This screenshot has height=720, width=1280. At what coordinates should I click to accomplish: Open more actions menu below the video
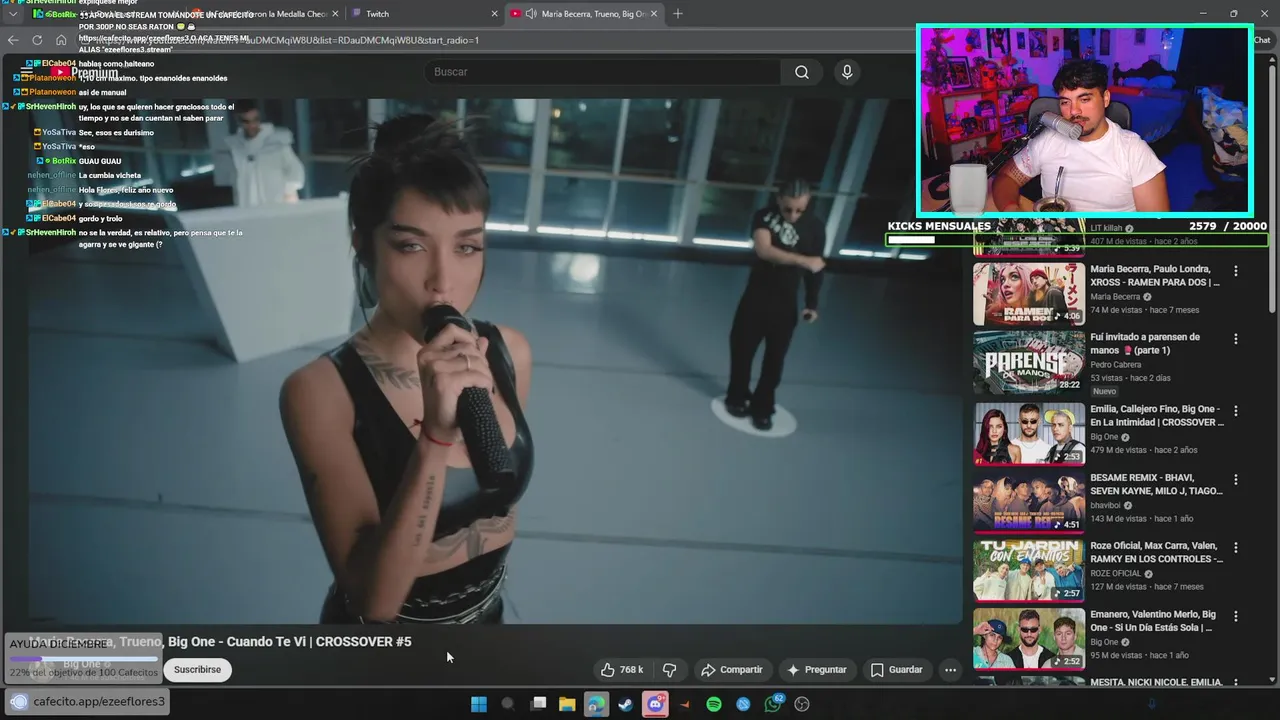click(950, 670)
